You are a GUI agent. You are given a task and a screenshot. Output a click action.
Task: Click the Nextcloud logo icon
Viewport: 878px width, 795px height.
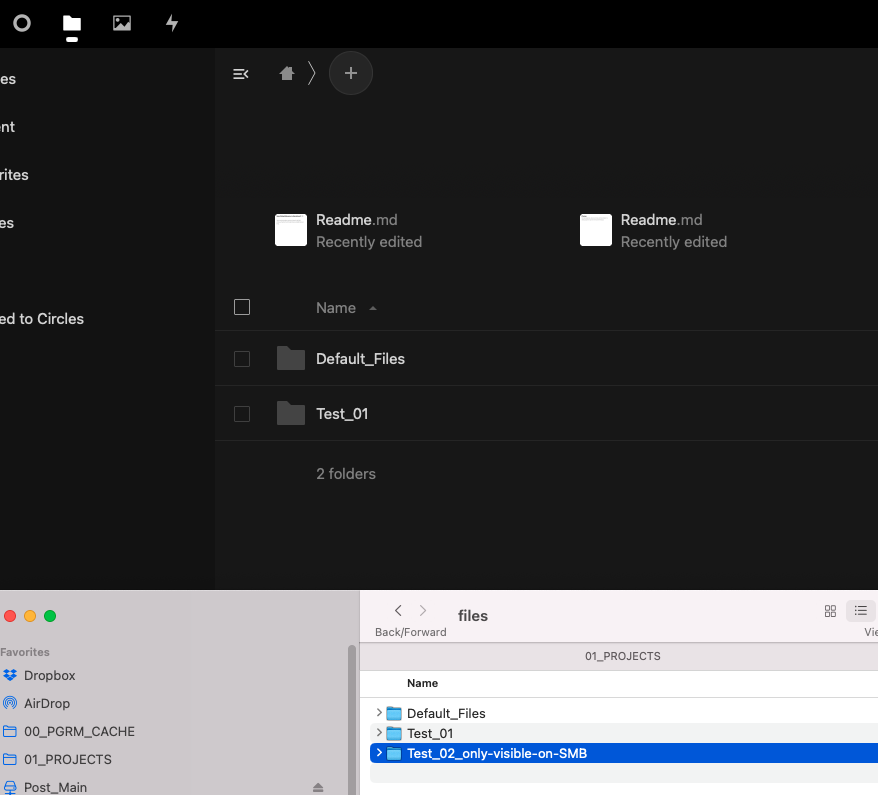[x=21, y=23]
